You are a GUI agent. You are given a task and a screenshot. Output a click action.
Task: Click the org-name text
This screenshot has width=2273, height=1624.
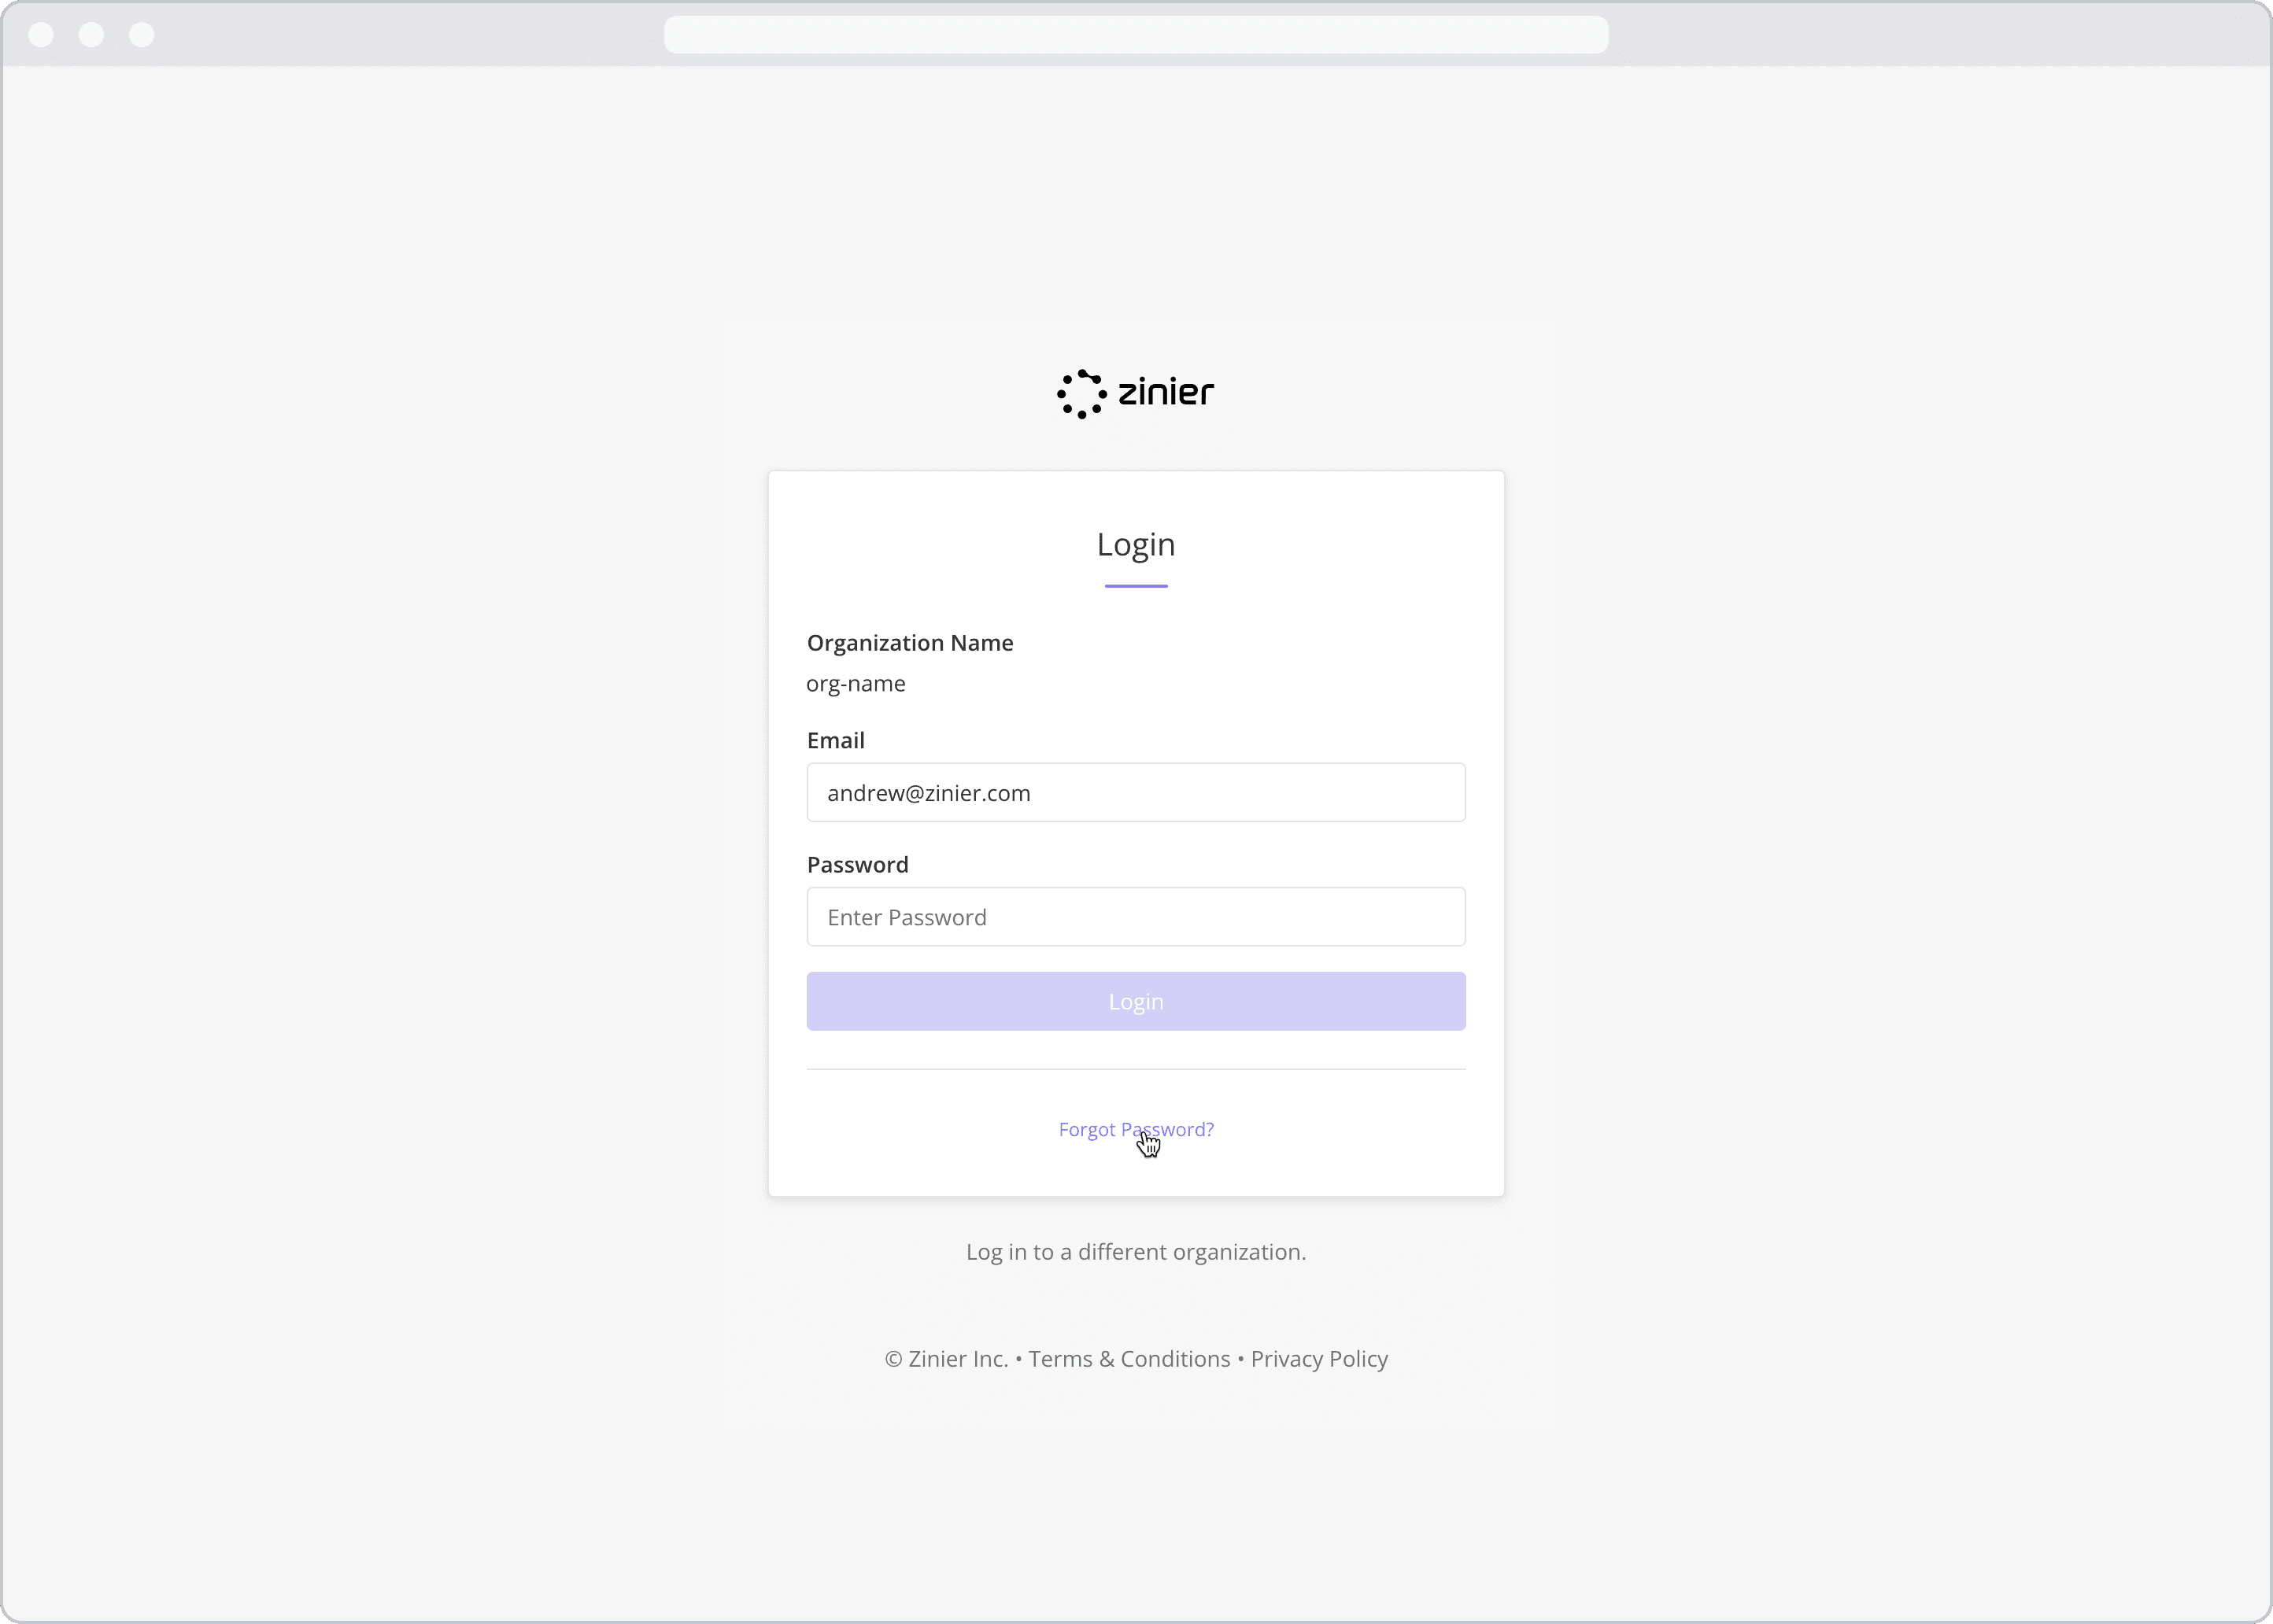[x=856, y=684]
